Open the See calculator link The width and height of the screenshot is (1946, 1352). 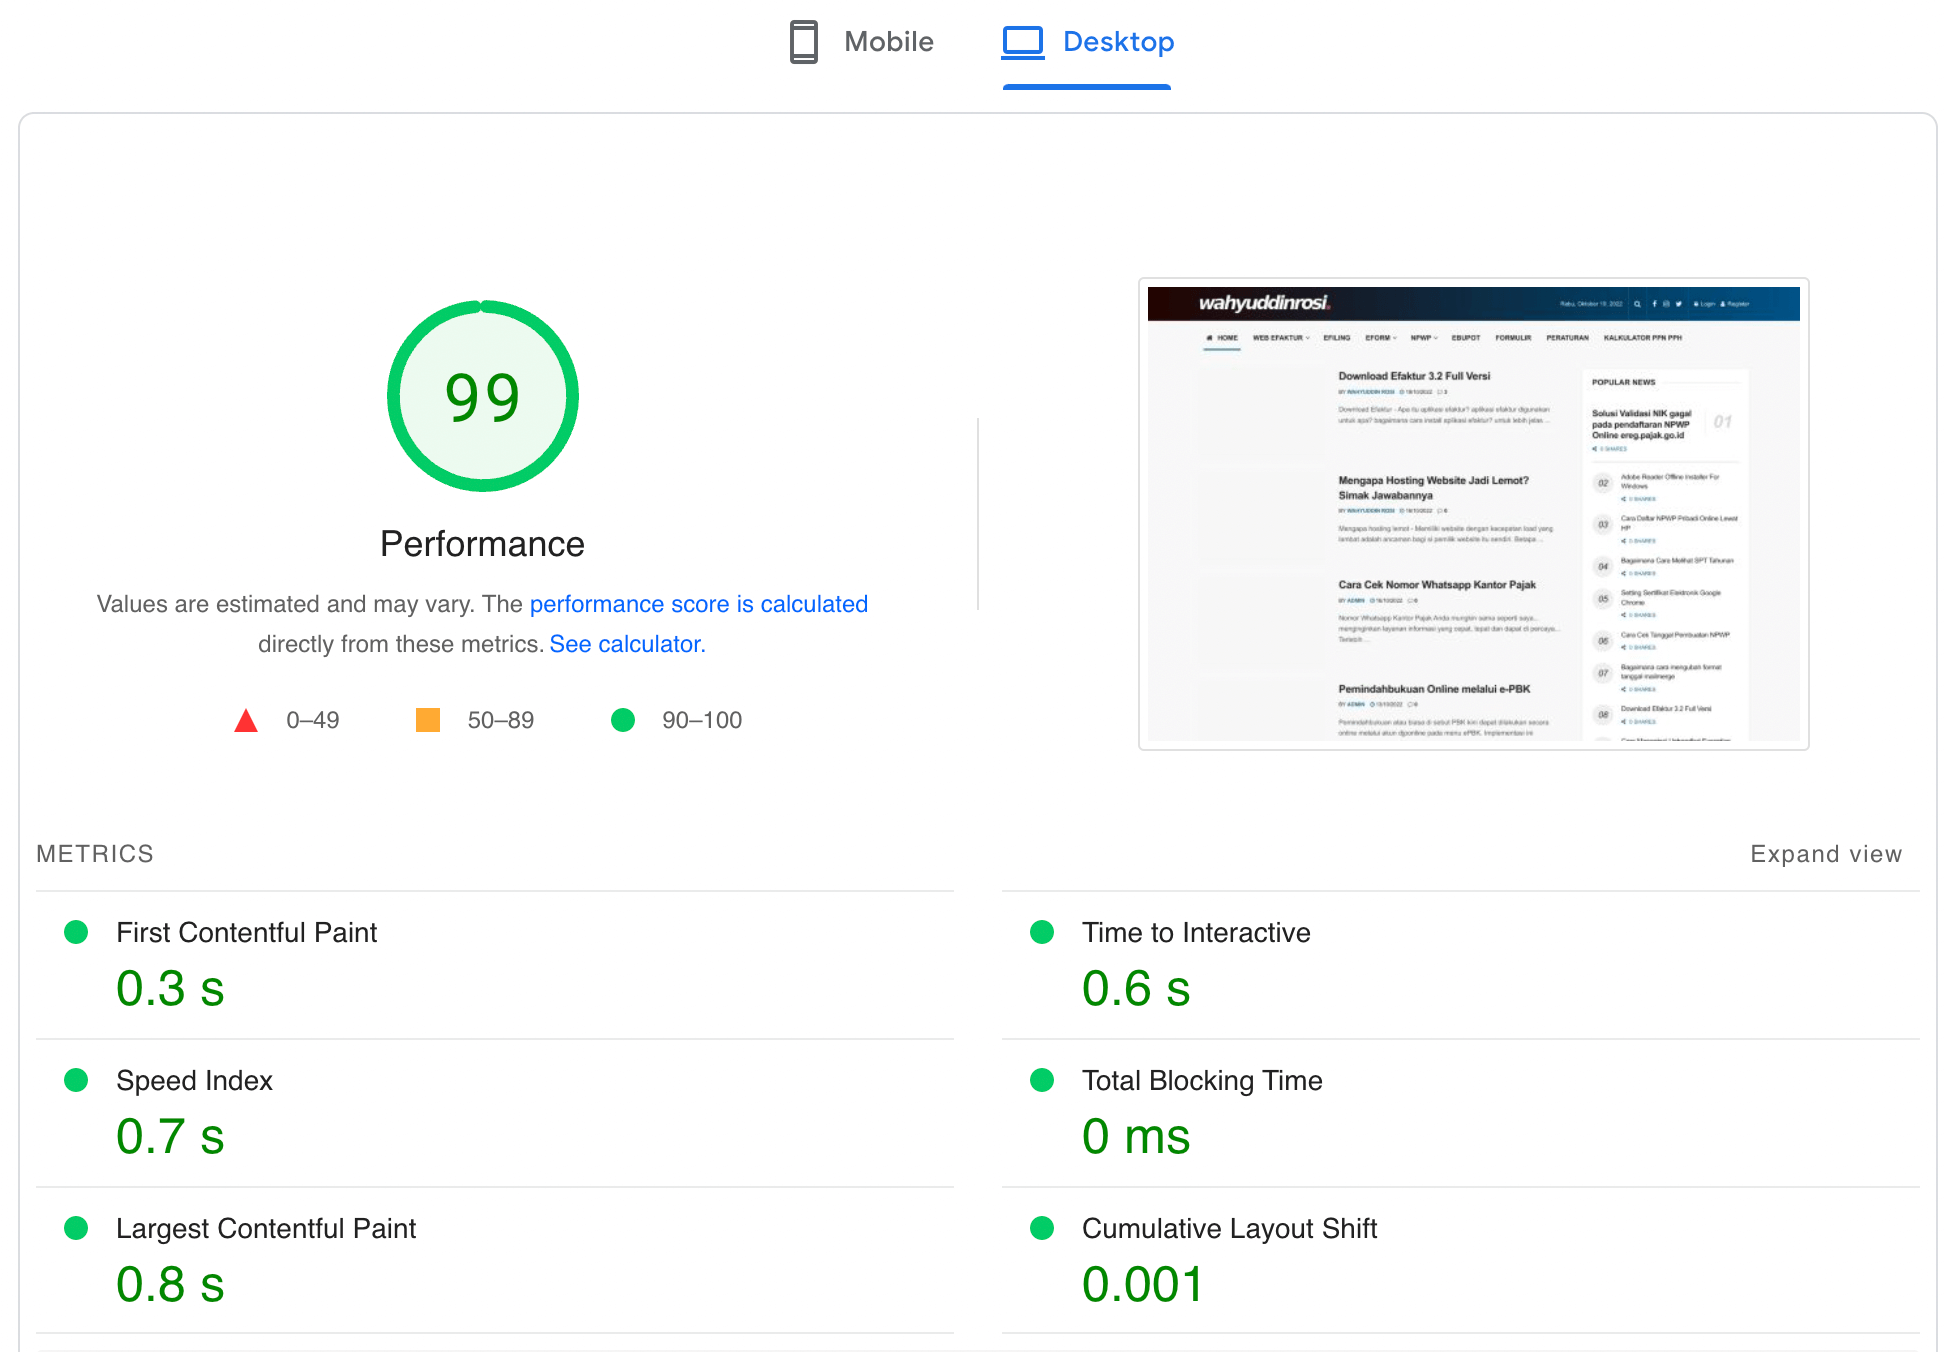pos(627,644)
